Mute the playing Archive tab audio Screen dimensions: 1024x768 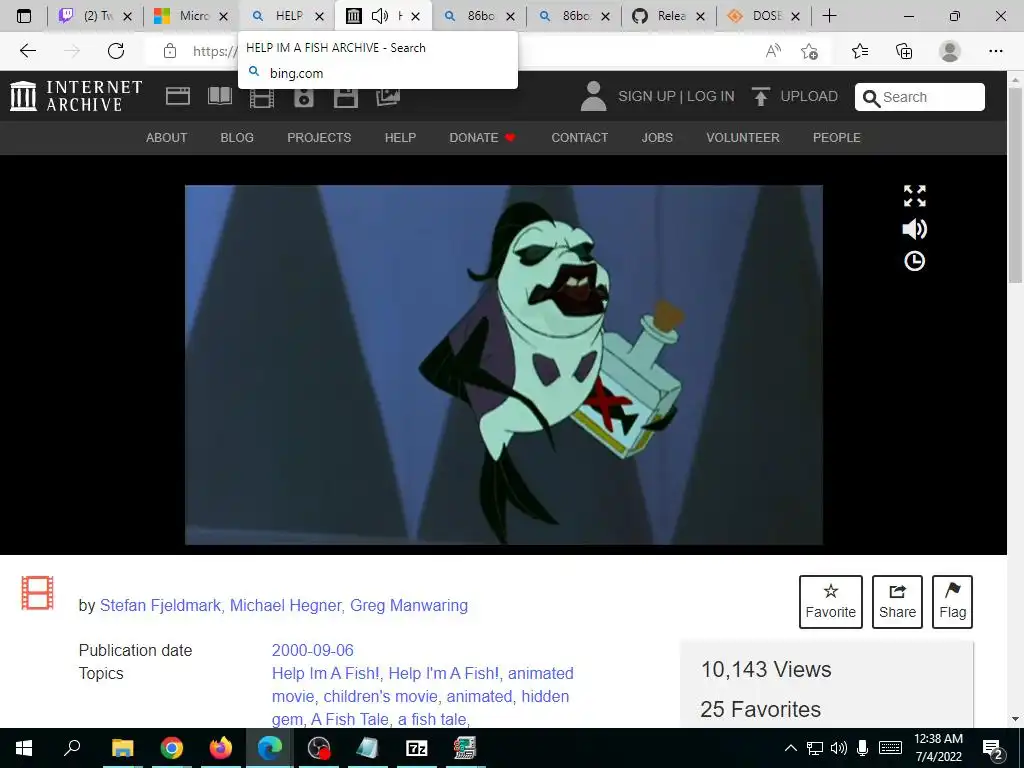point(379,16)
